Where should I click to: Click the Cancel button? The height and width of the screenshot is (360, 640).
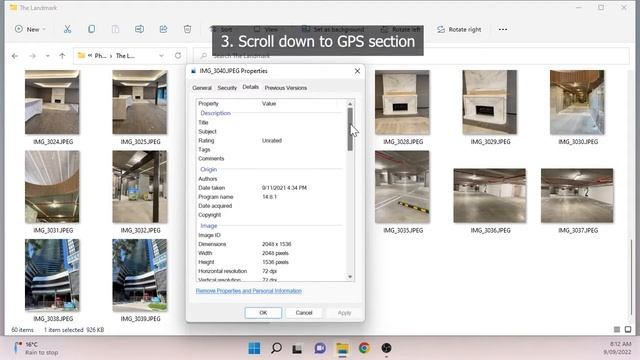(x=304, y=313)
